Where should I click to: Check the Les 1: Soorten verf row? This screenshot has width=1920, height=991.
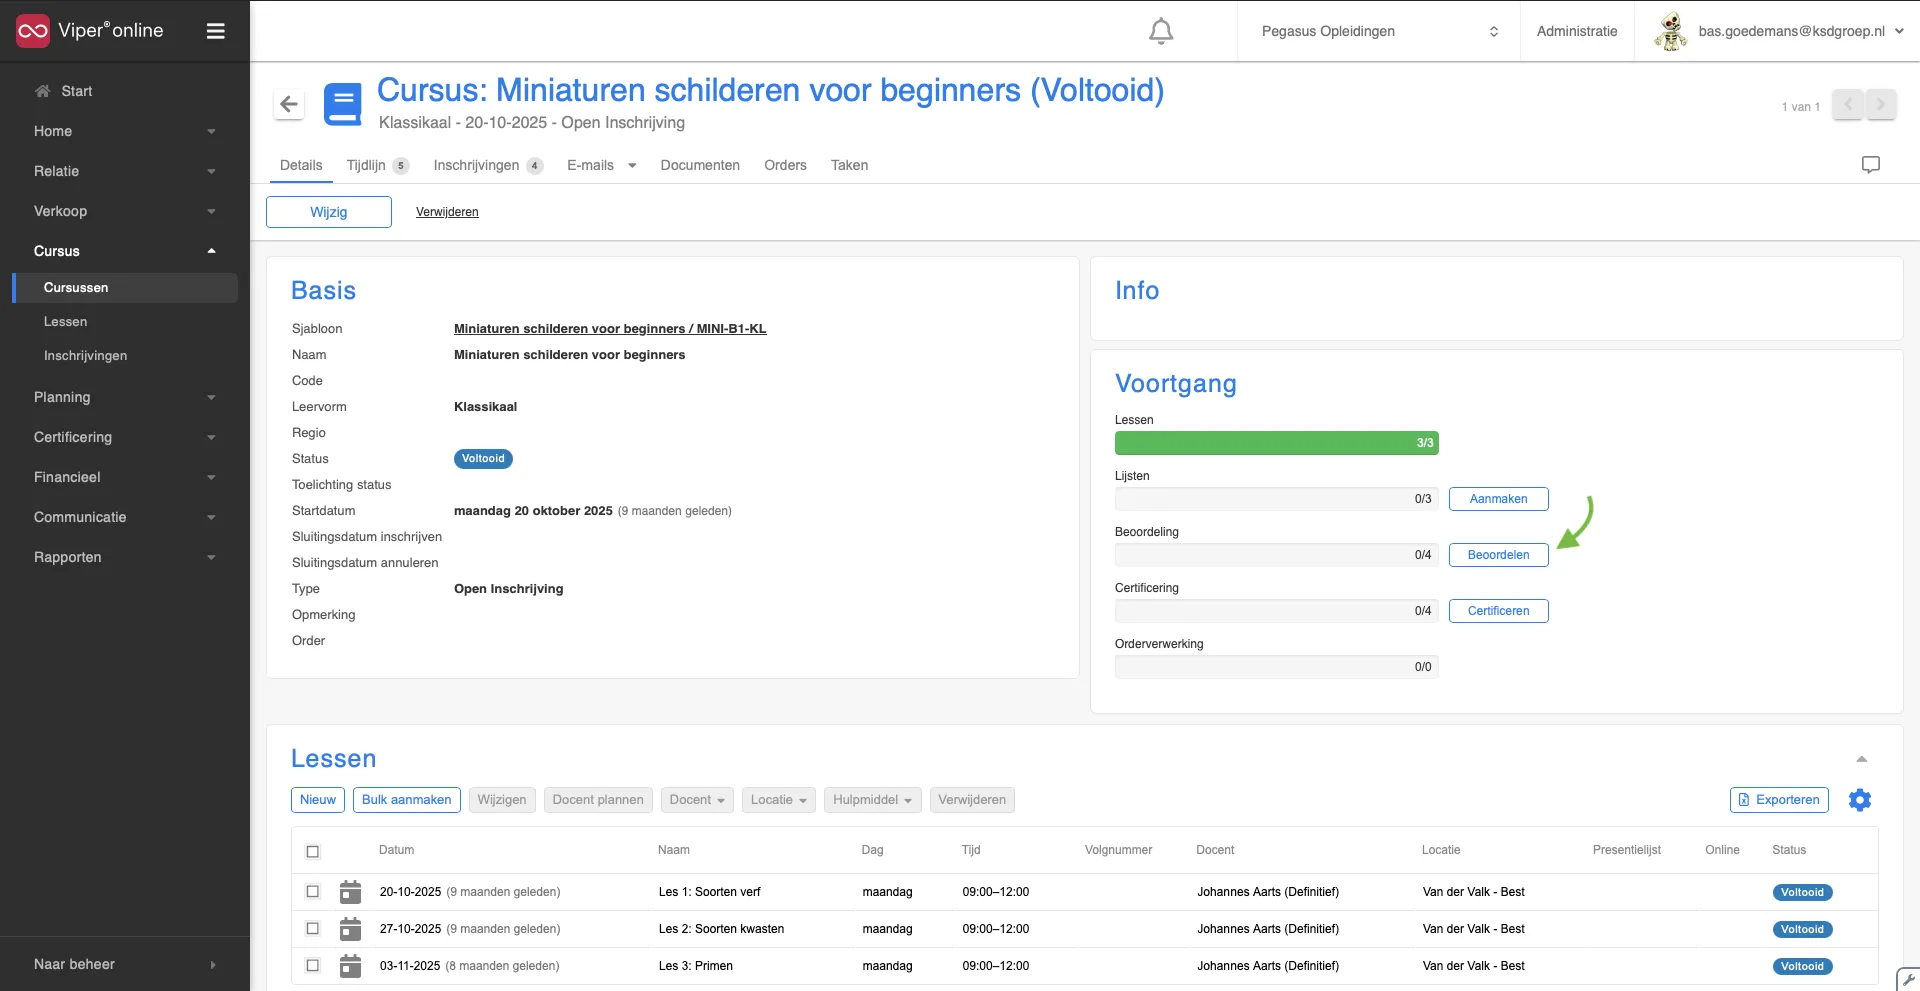tap(313, 891)
